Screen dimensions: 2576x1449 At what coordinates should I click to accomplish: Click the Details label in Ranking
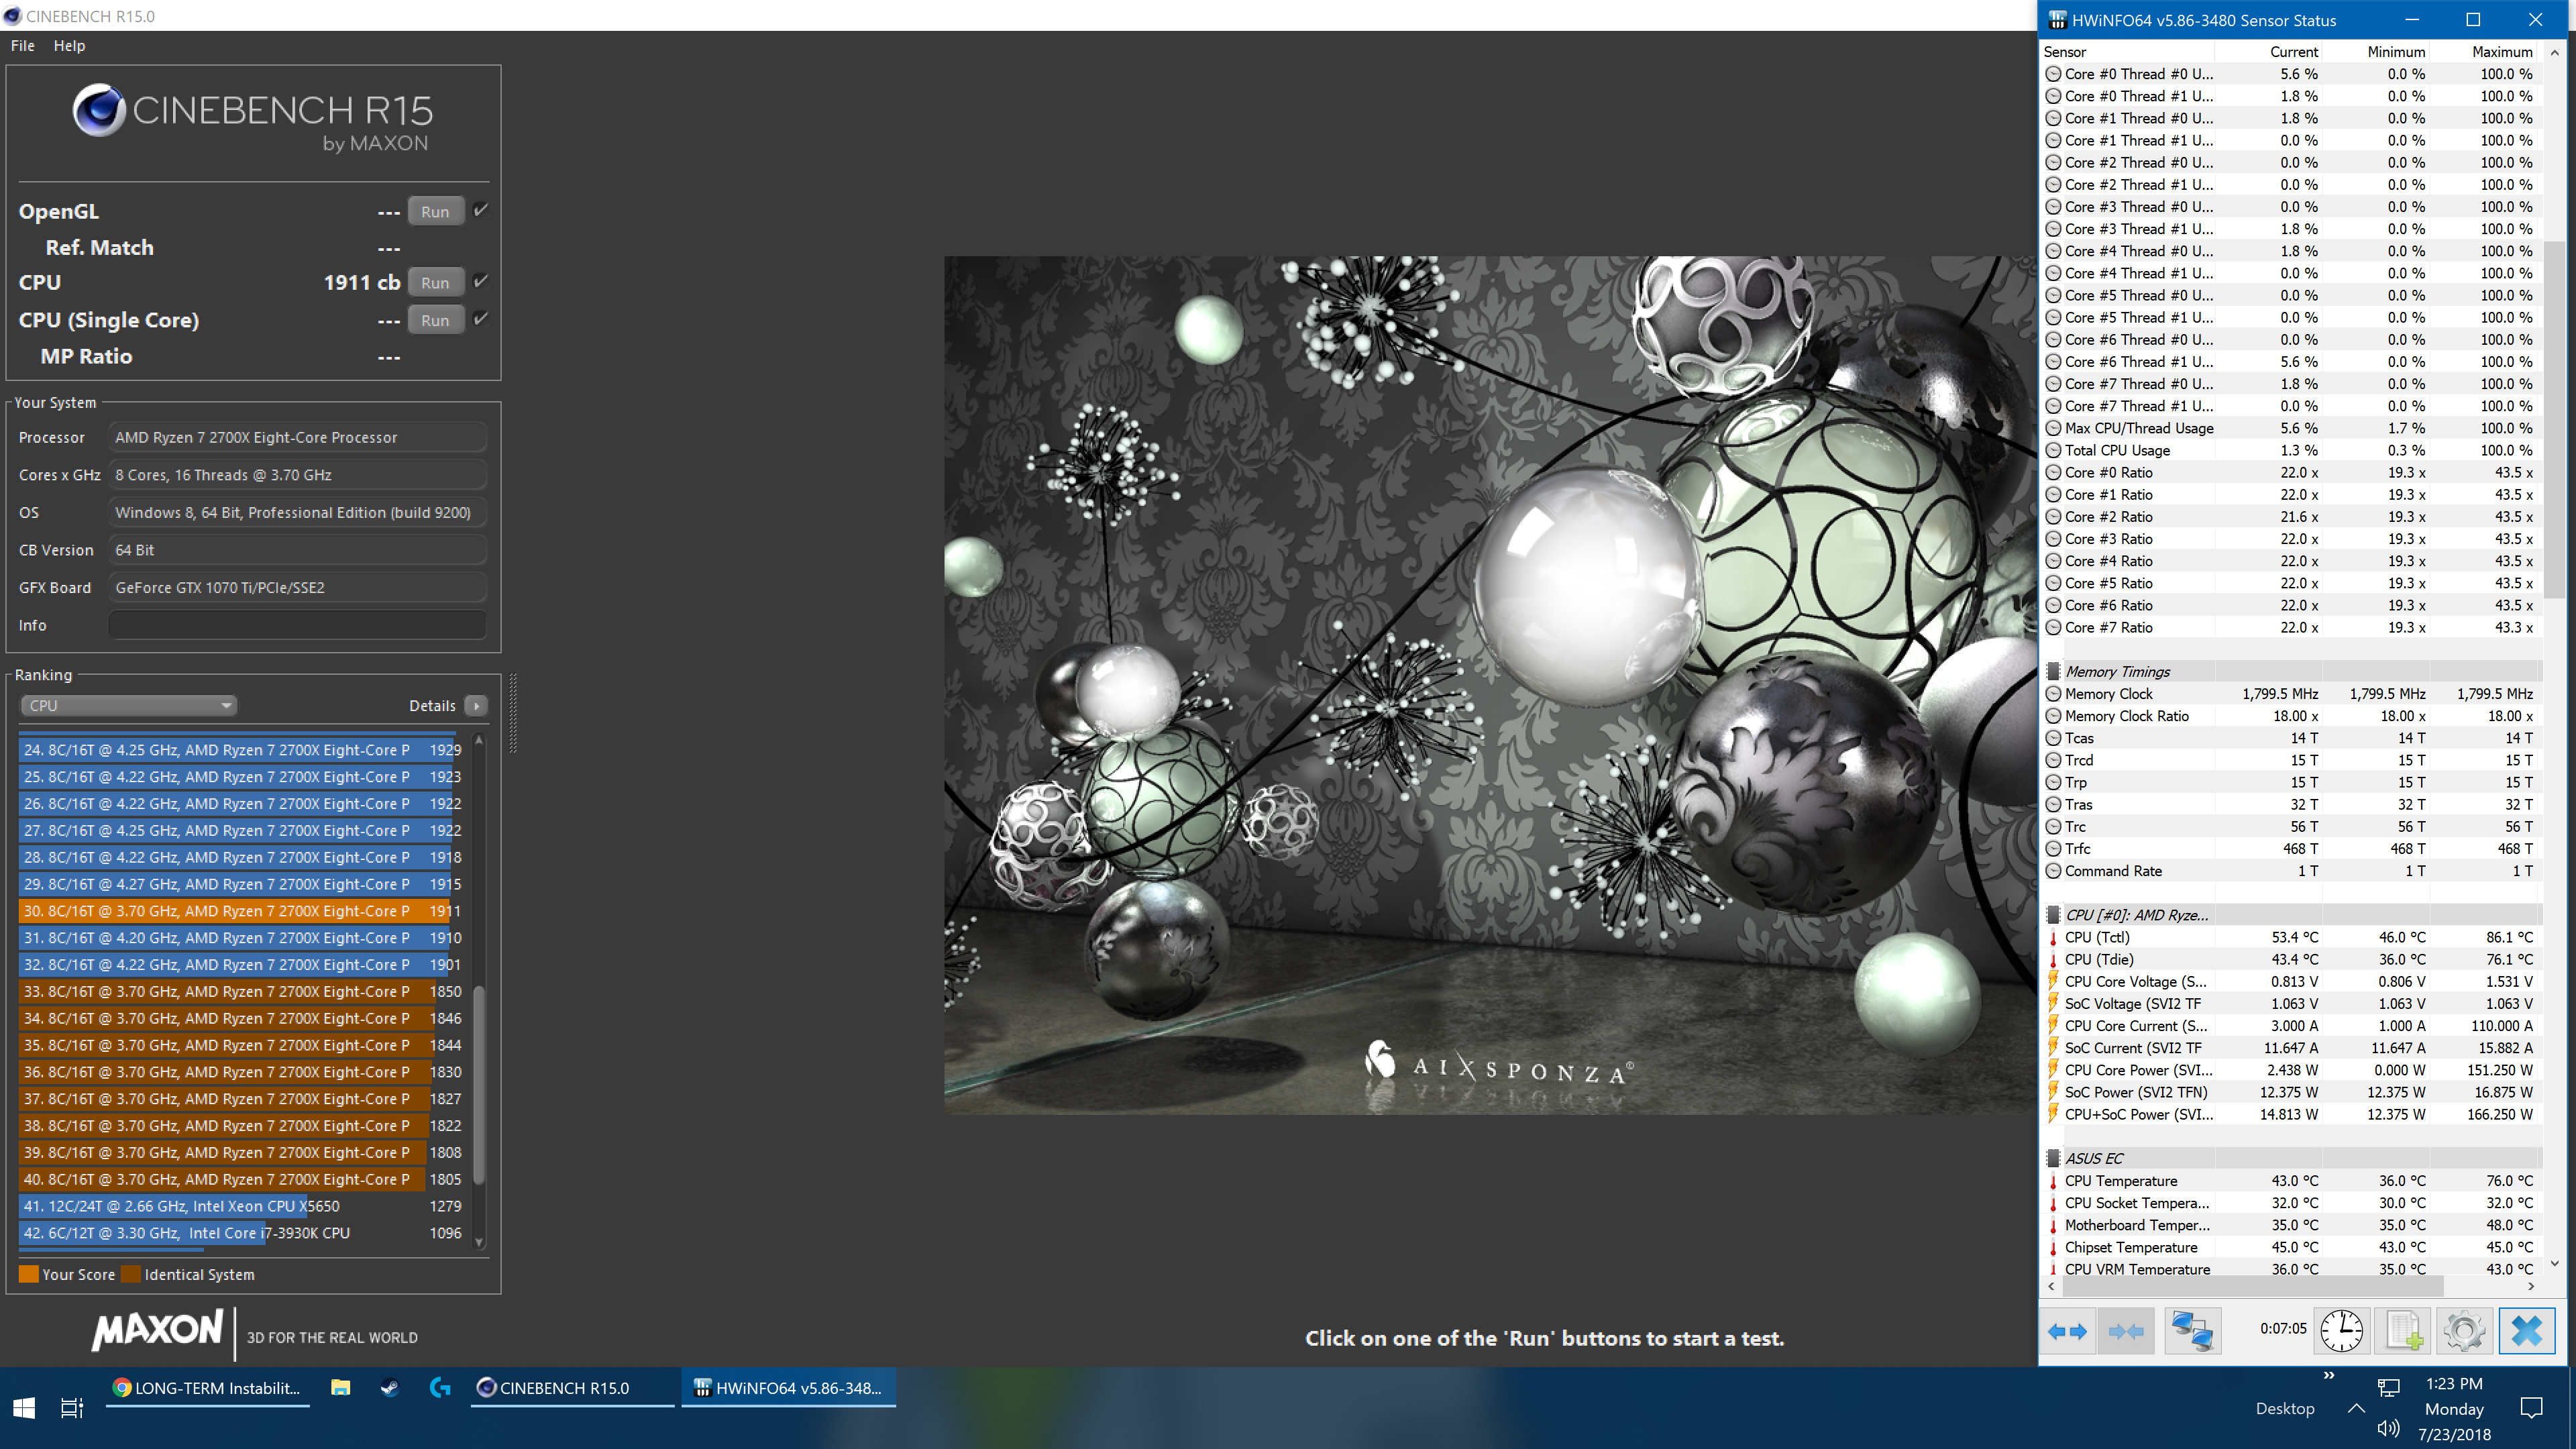pyautogui.click(x=432, y=706)
